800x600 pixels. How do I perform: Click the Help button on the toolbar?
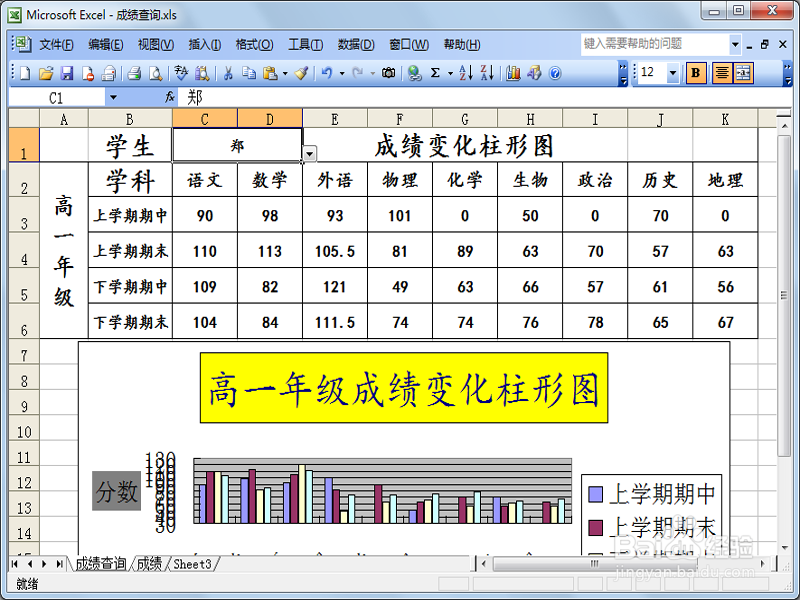tap(555, 75)
